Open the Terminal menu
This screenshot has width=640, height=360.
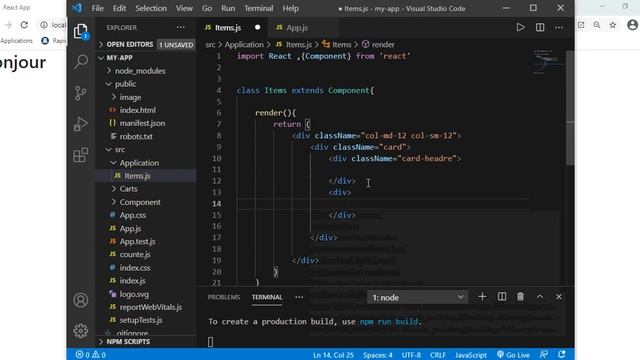[x=259, y=8]
